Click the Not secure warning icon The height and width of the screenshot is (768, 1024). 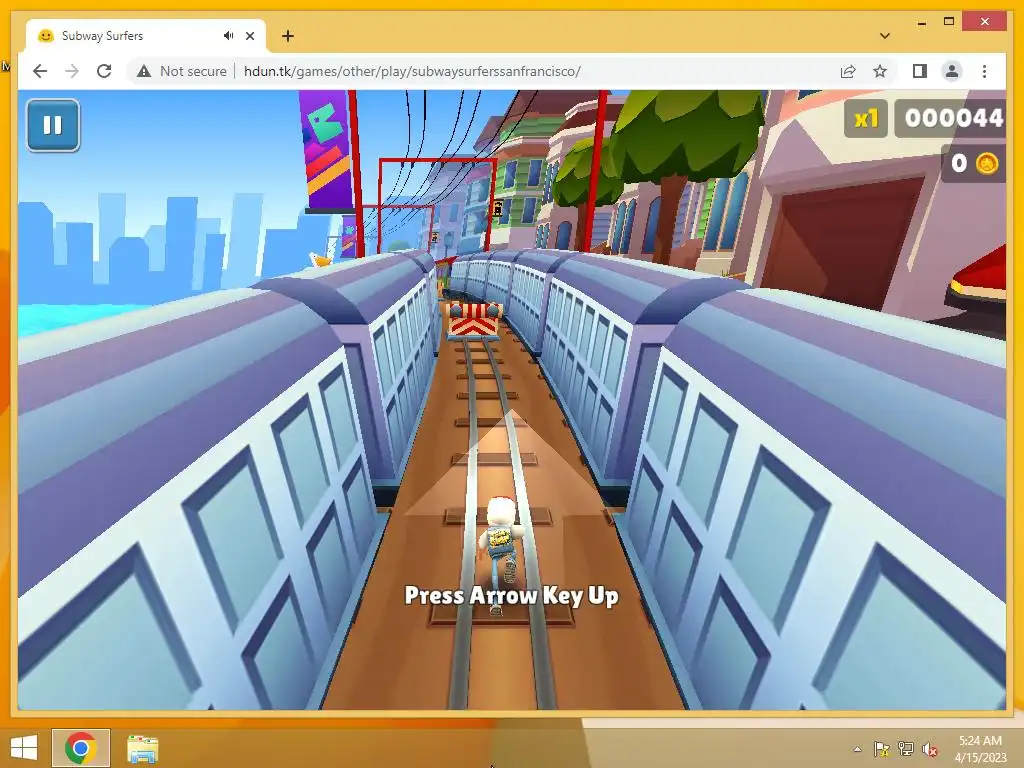[x=144, y=71]
